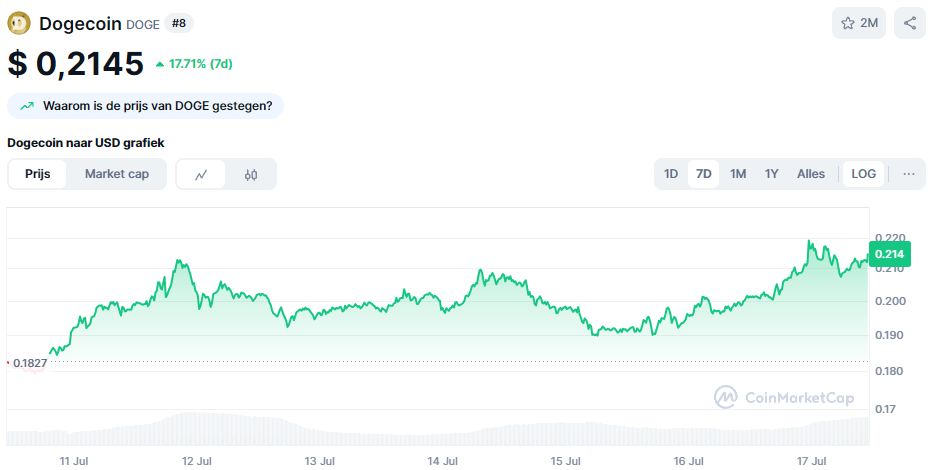Click the $ 0,2145 price value
The height and width of the screenshot is (470, 933).
point(76,64)
